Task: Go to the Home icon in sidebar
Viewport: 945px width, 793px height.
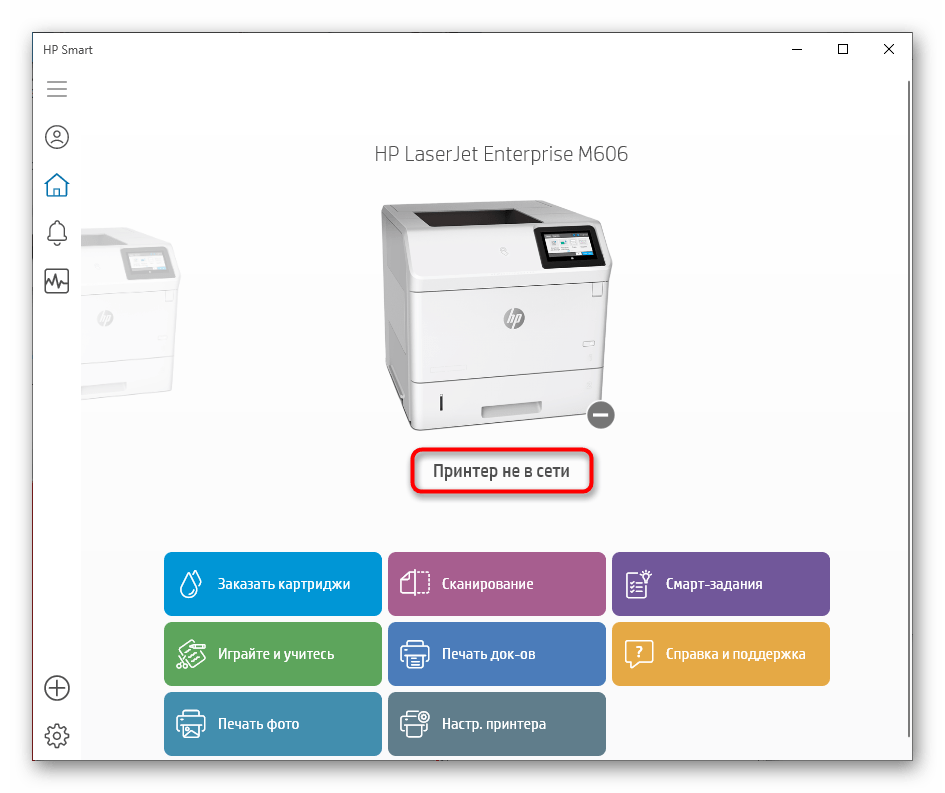Action: 57,185
